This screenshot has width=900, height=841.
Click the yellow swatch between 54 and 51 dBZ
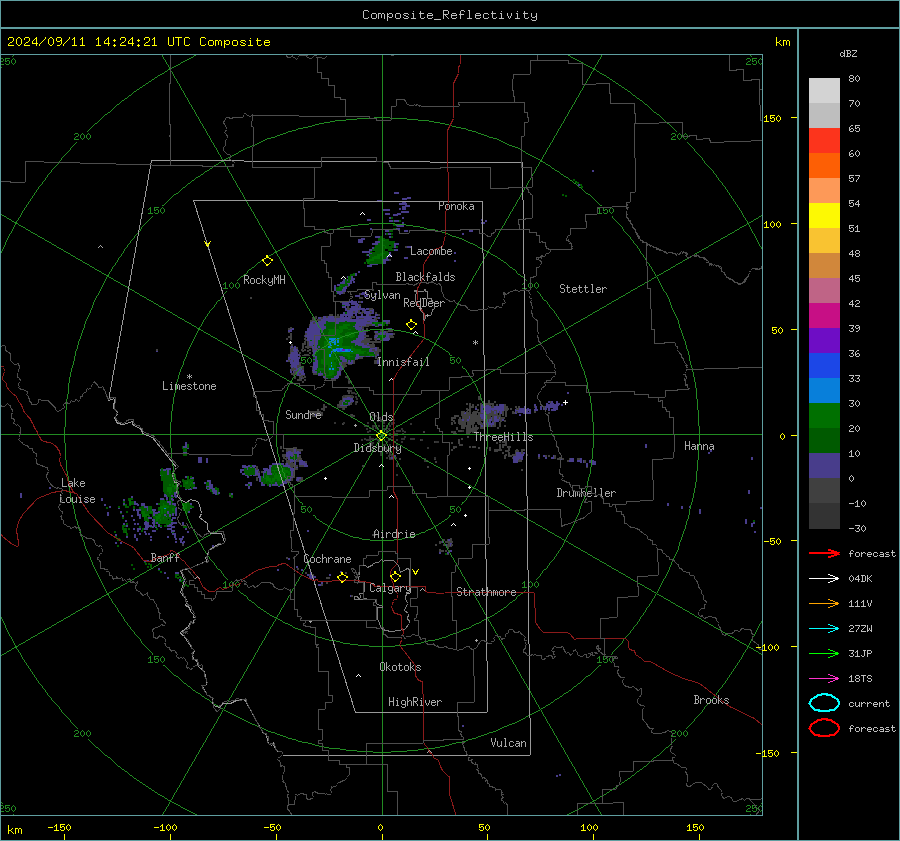point(824,215)
